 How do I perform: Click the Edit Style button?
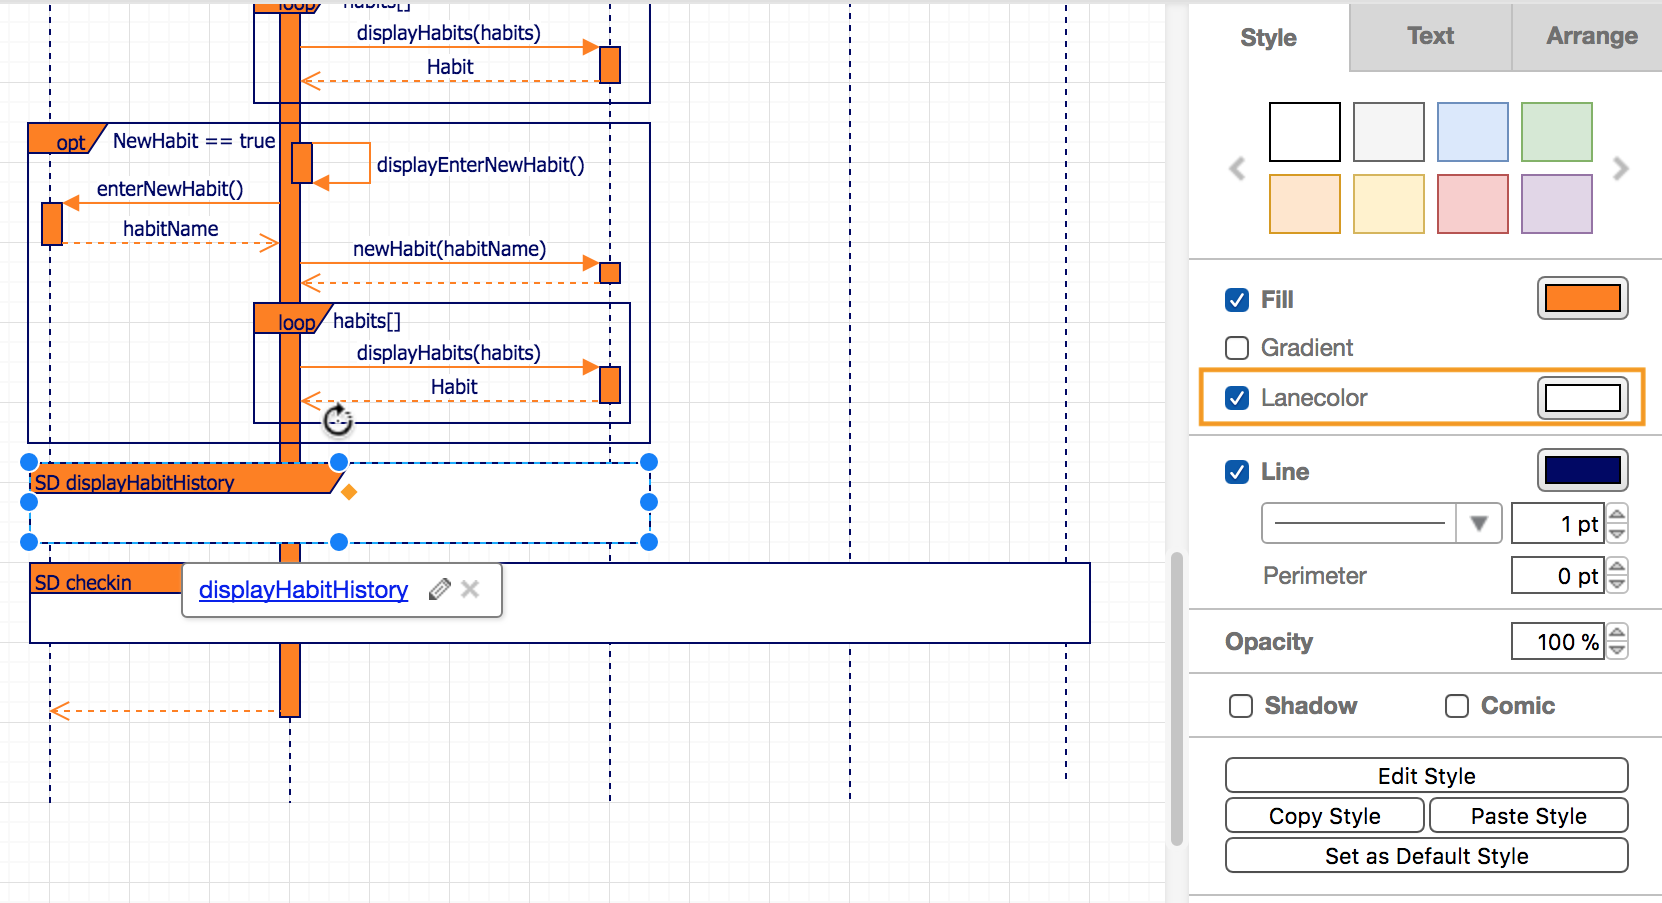click(x=1426, y=775)
